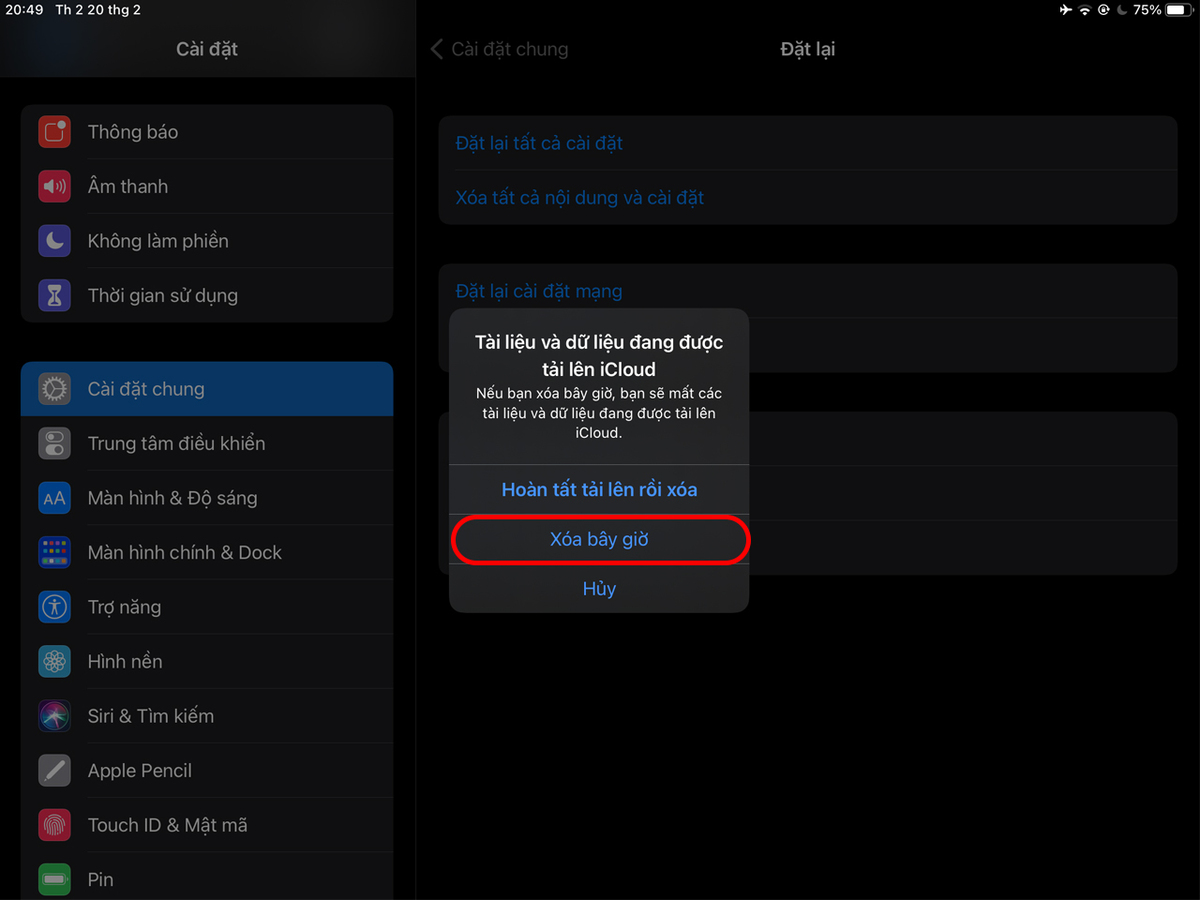The image size is (1200, 900).
Task: Open Màn hình & Độ sáng row
Action: coord(207,498)
